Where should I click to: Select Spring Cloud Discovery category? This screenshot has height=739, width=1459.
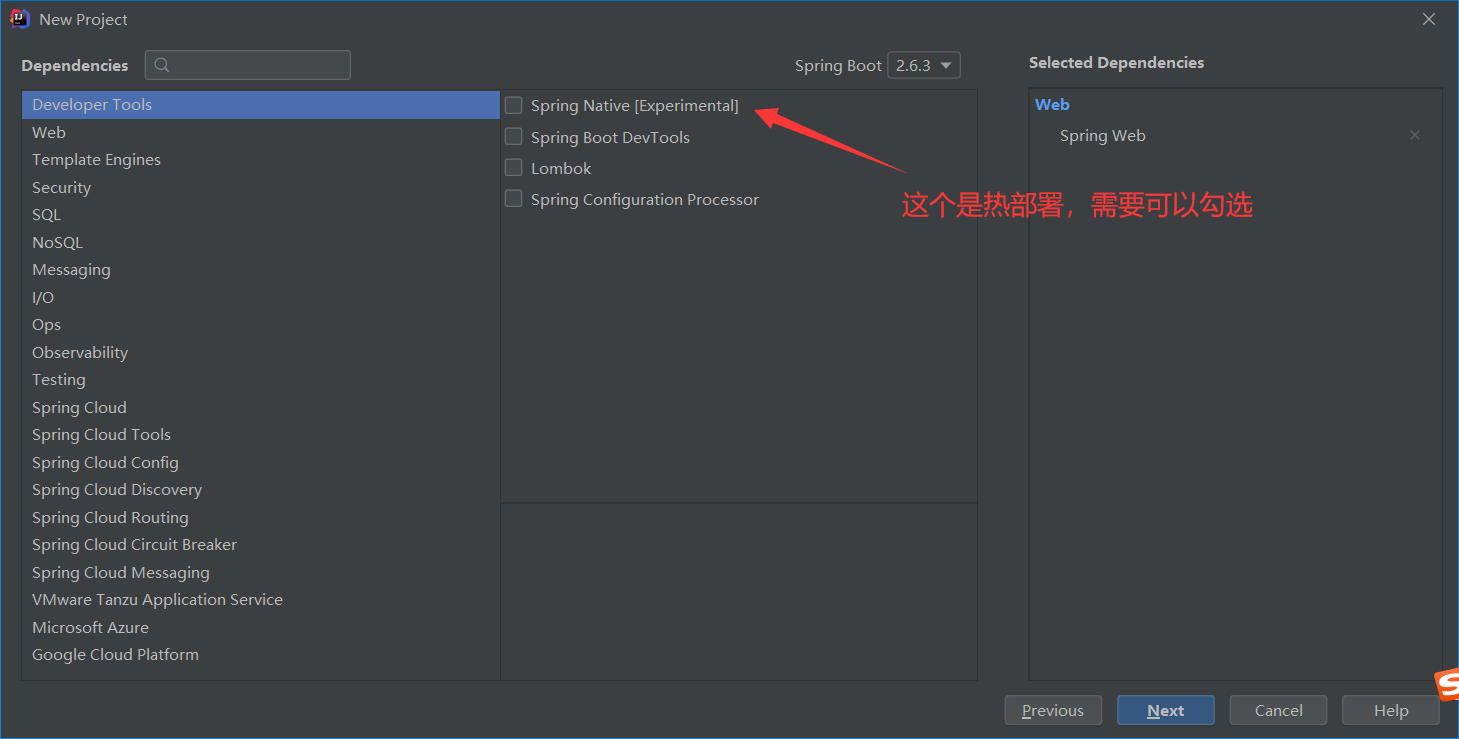[x=261, y=490]
